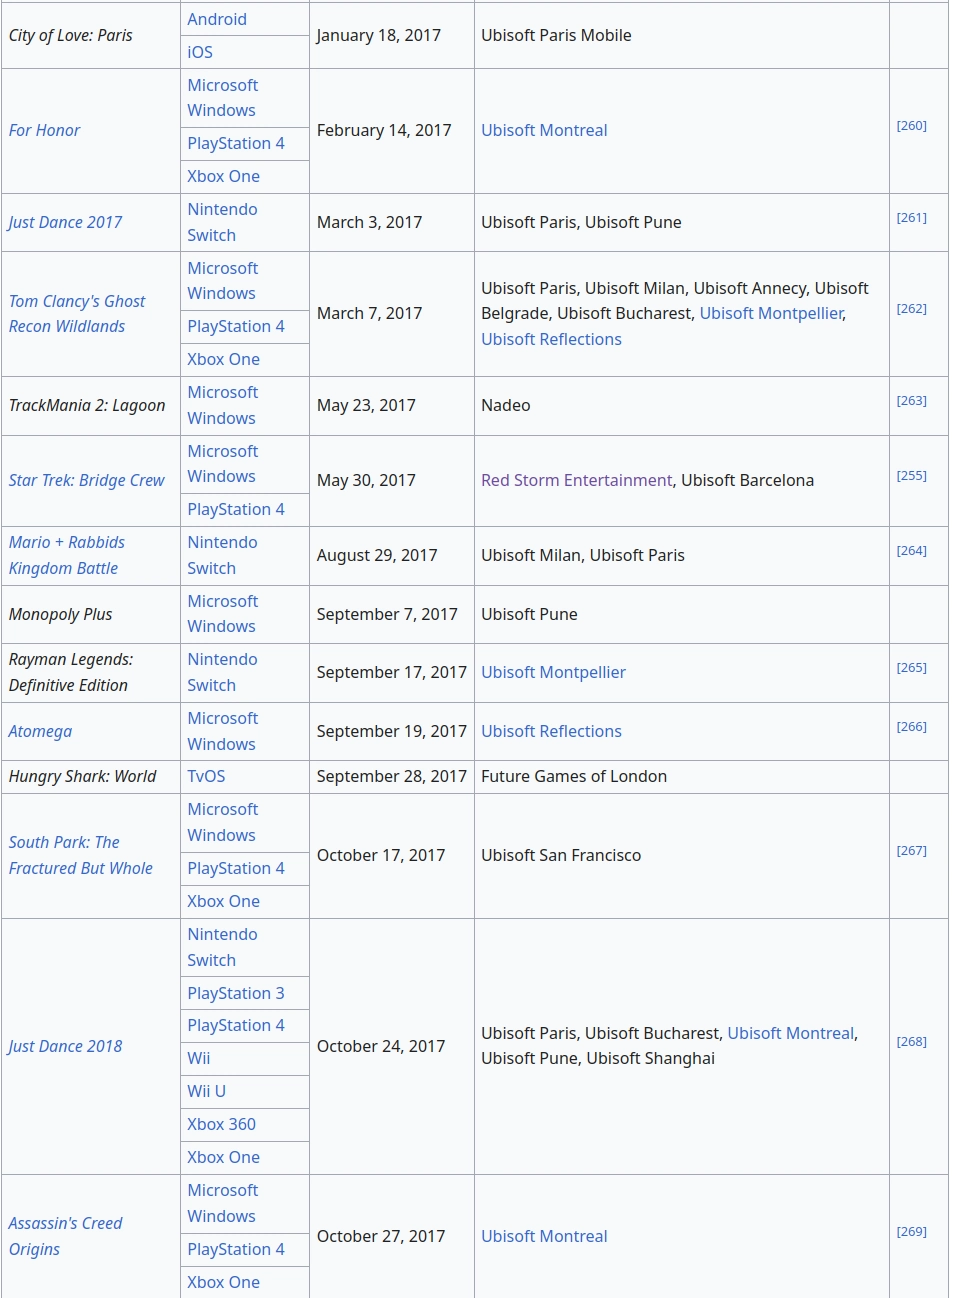960x1298 pixels.
Task: Click Microsoft Windows in Assassin's Creed Origins row
Action: 222,1203
